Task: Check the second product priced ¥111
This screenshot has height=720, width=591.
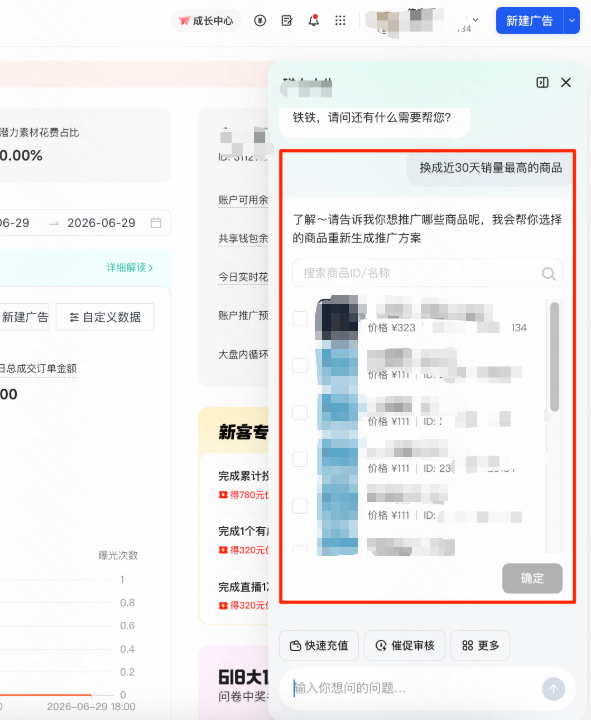Action: click(300, 366)
